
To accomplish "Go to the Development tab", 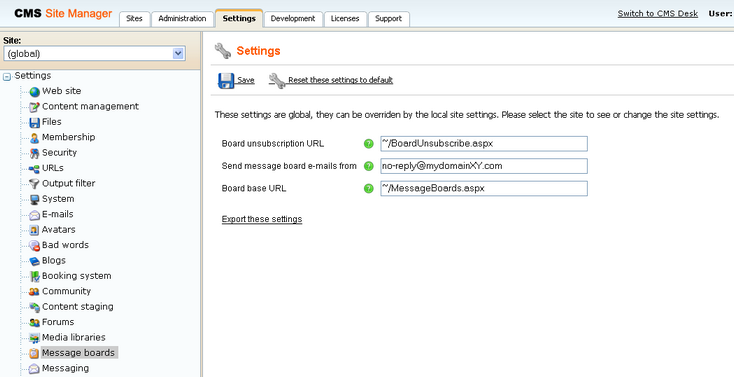I will [x=293, y=19].
